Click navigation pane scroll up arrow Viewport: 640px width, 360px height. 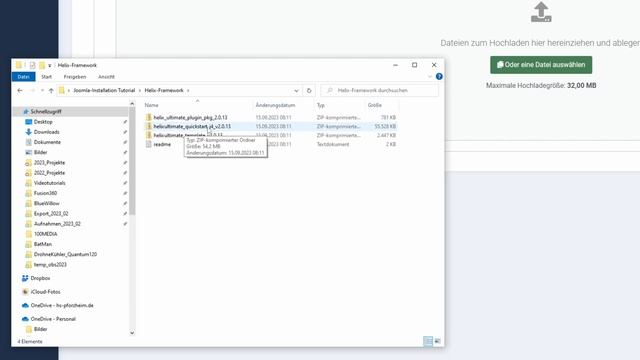(x=132, y=104)
